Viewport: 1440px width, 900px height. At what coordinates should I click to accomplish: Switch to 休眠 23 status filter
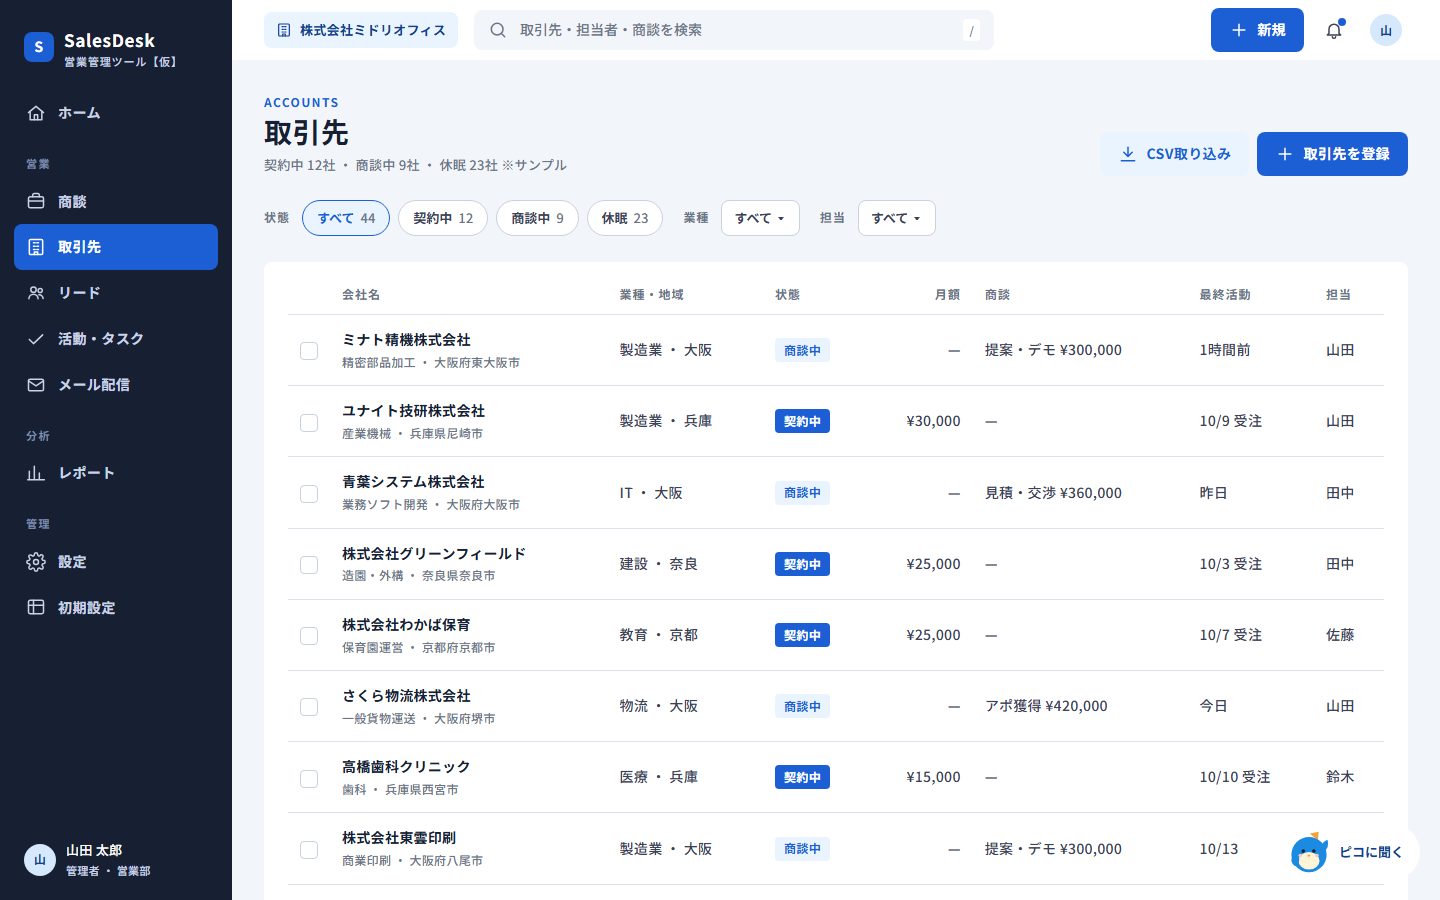pos(625,218)
